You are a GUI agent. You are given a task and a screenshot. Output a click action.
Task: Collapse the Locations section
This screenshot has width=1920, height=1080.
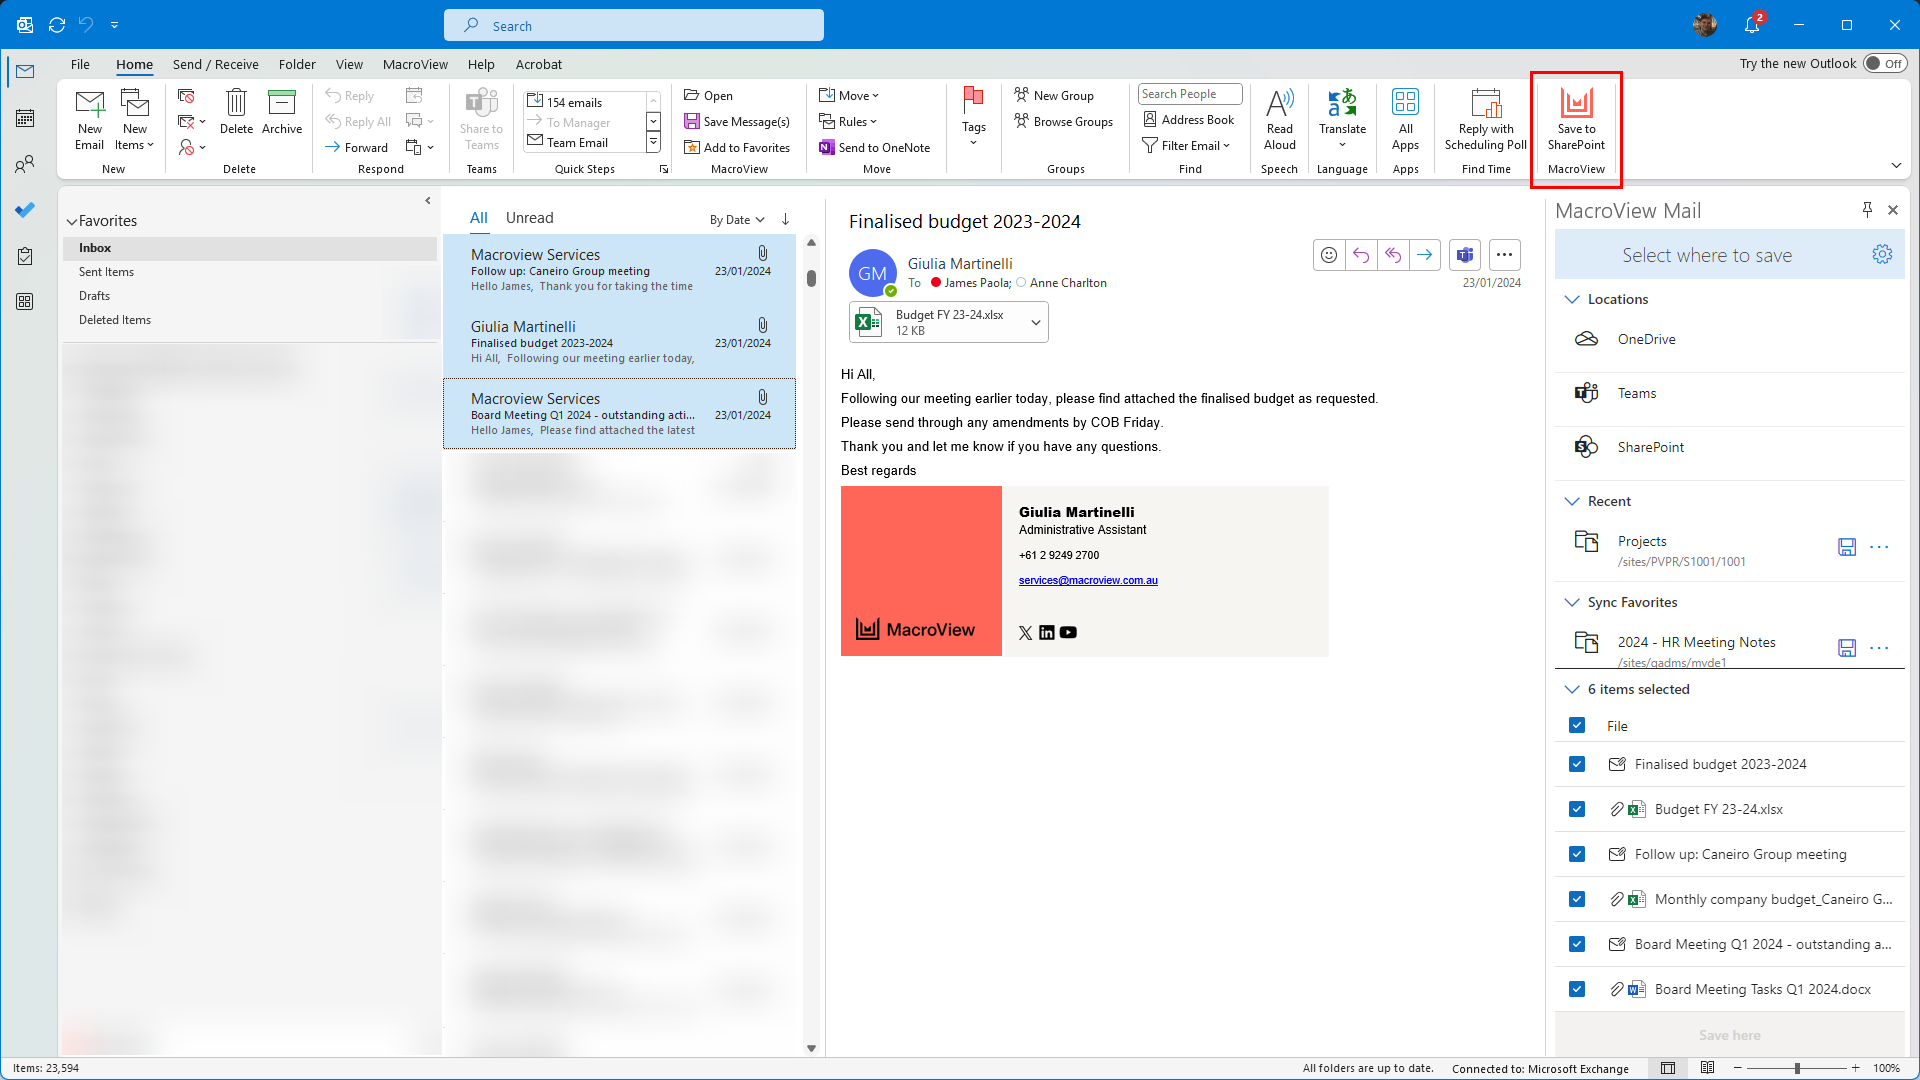pyautogui.click(x=1572, y=299)
